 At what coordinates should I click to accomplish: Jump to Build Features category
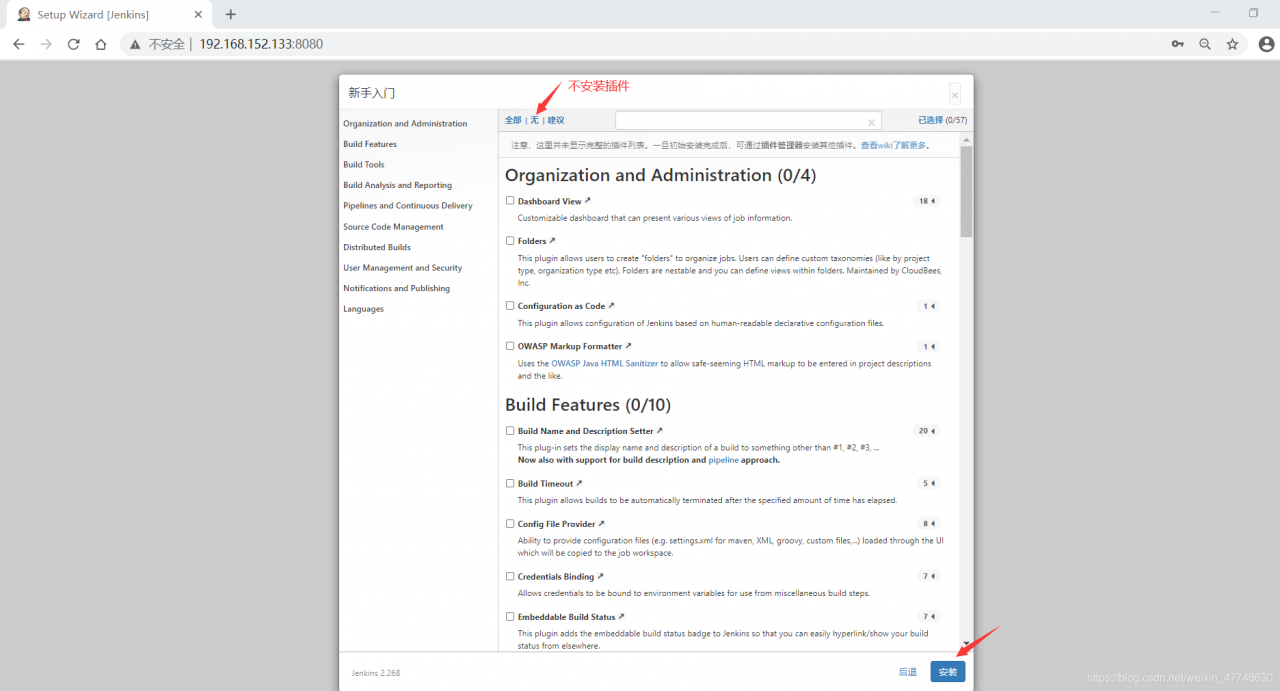[370, 144]
